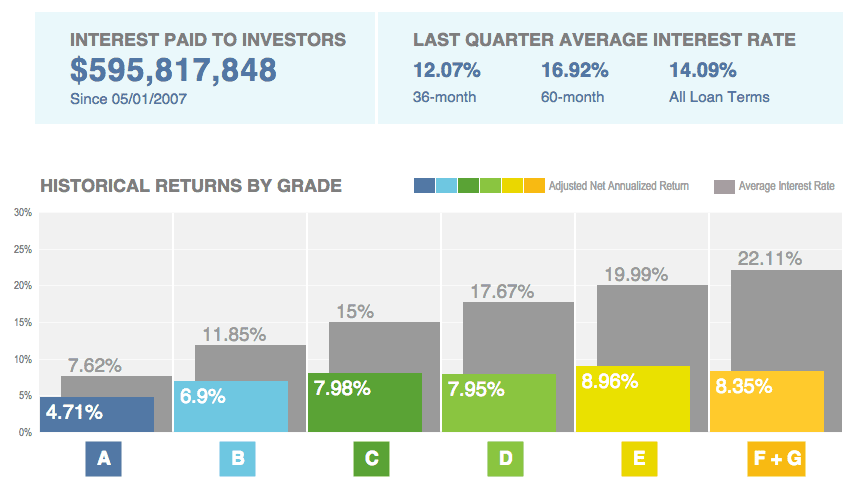Click the 36-month rate label
This screenshot has height=492, width=854.
[x=444, y=97]
